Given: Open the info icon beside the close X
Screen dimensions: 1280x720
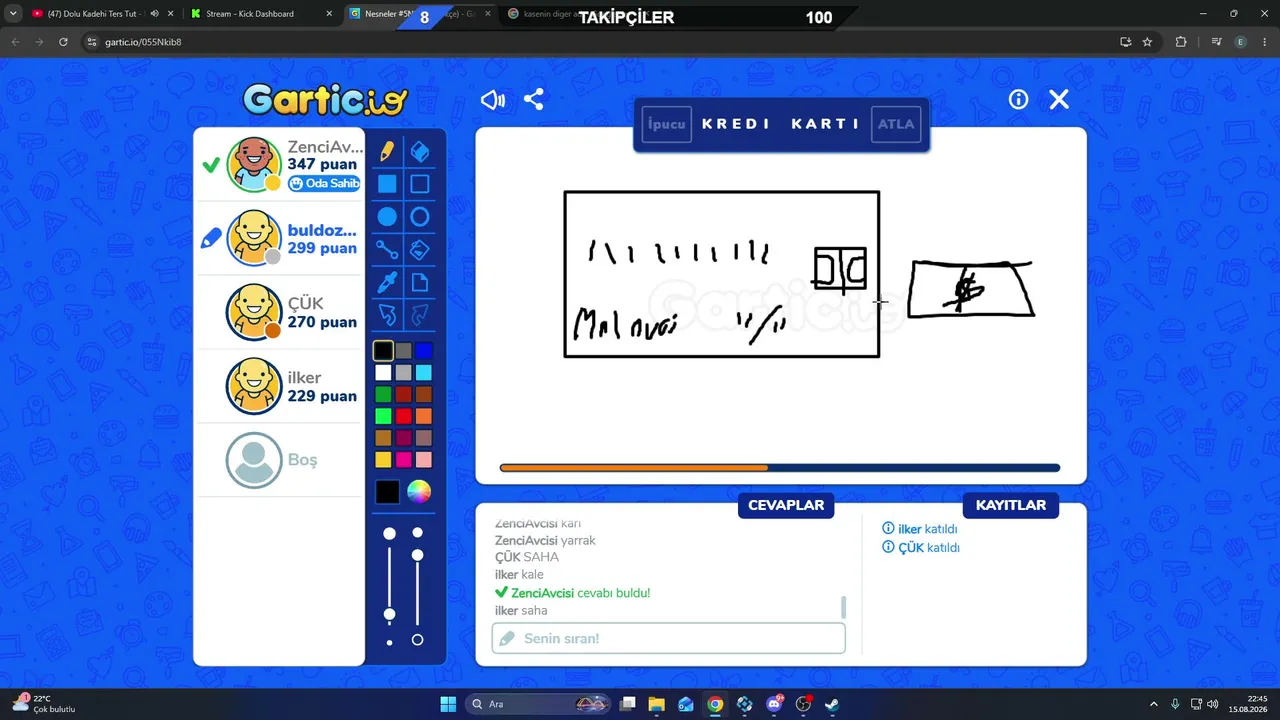Looking at the screenshot, I should coord(1018,99).
